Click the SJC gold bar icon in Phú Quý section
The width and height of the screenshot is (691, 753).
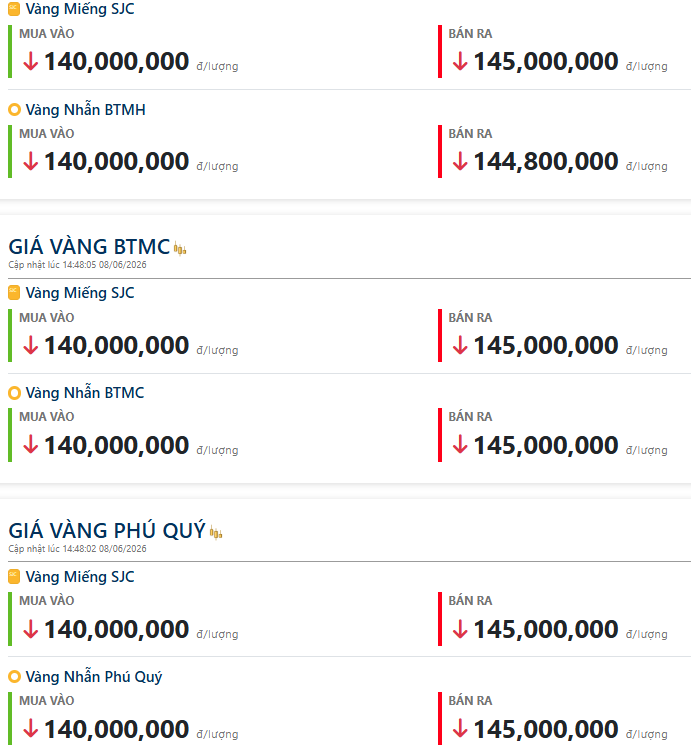(14, 576)
